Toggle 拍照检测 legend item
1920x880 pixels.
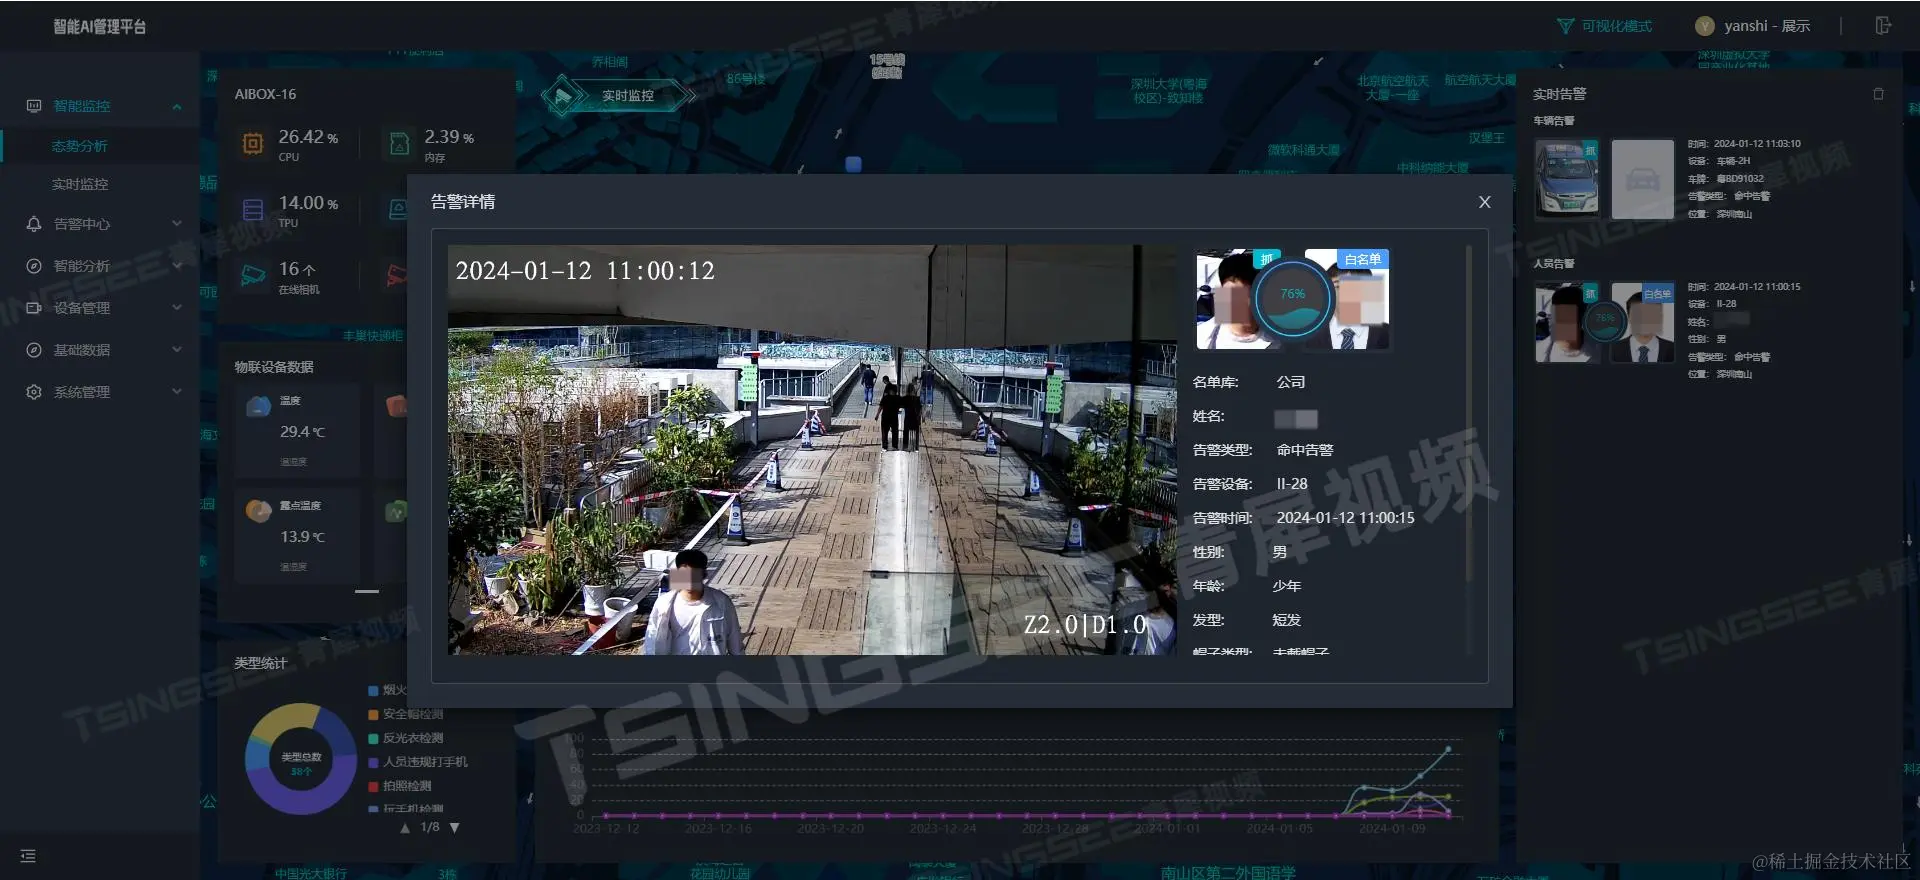[400, 786]
